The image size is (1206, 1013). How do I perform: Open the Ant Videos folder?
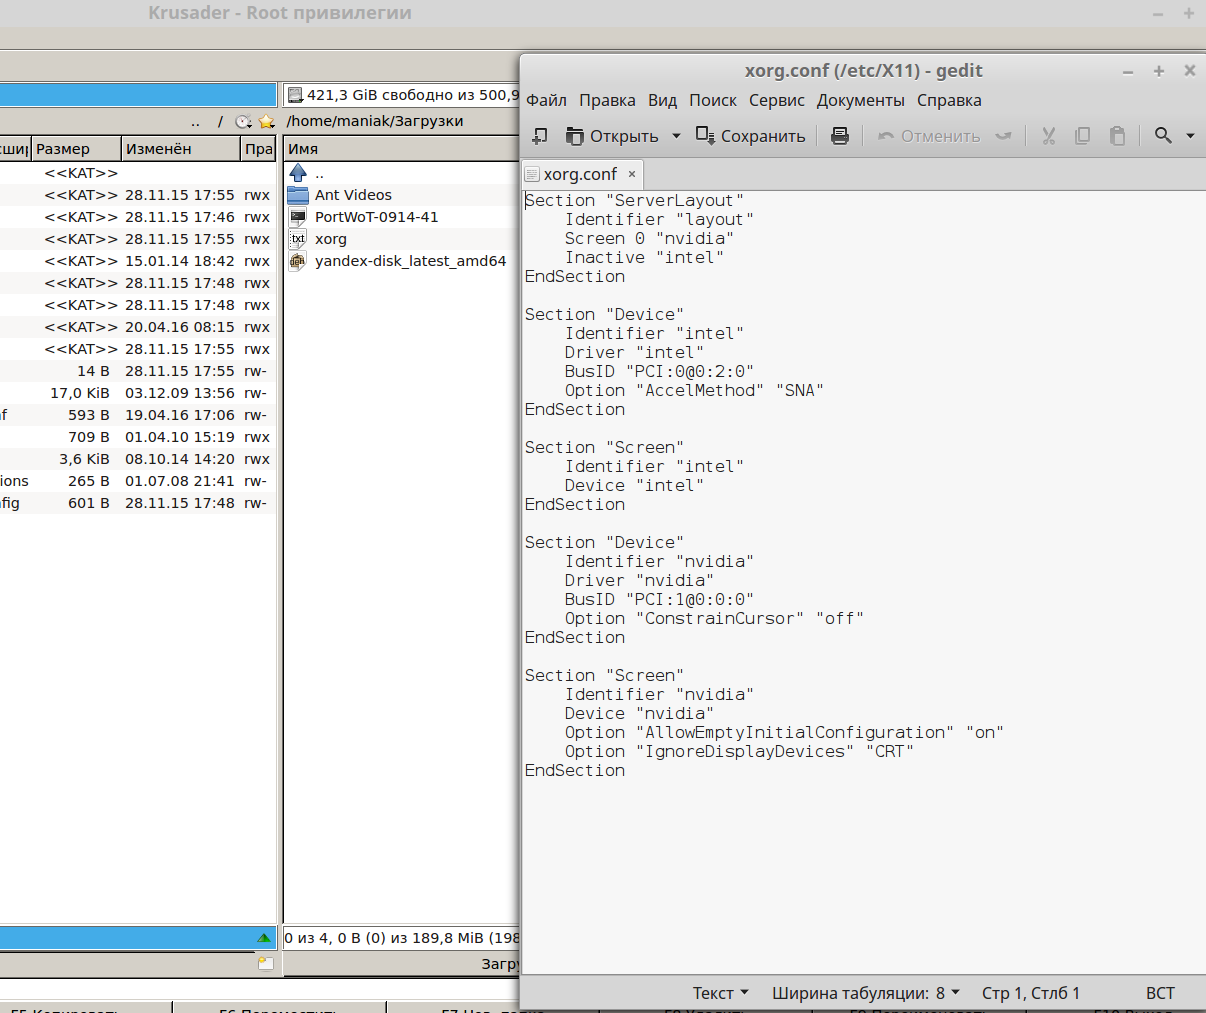352,195
